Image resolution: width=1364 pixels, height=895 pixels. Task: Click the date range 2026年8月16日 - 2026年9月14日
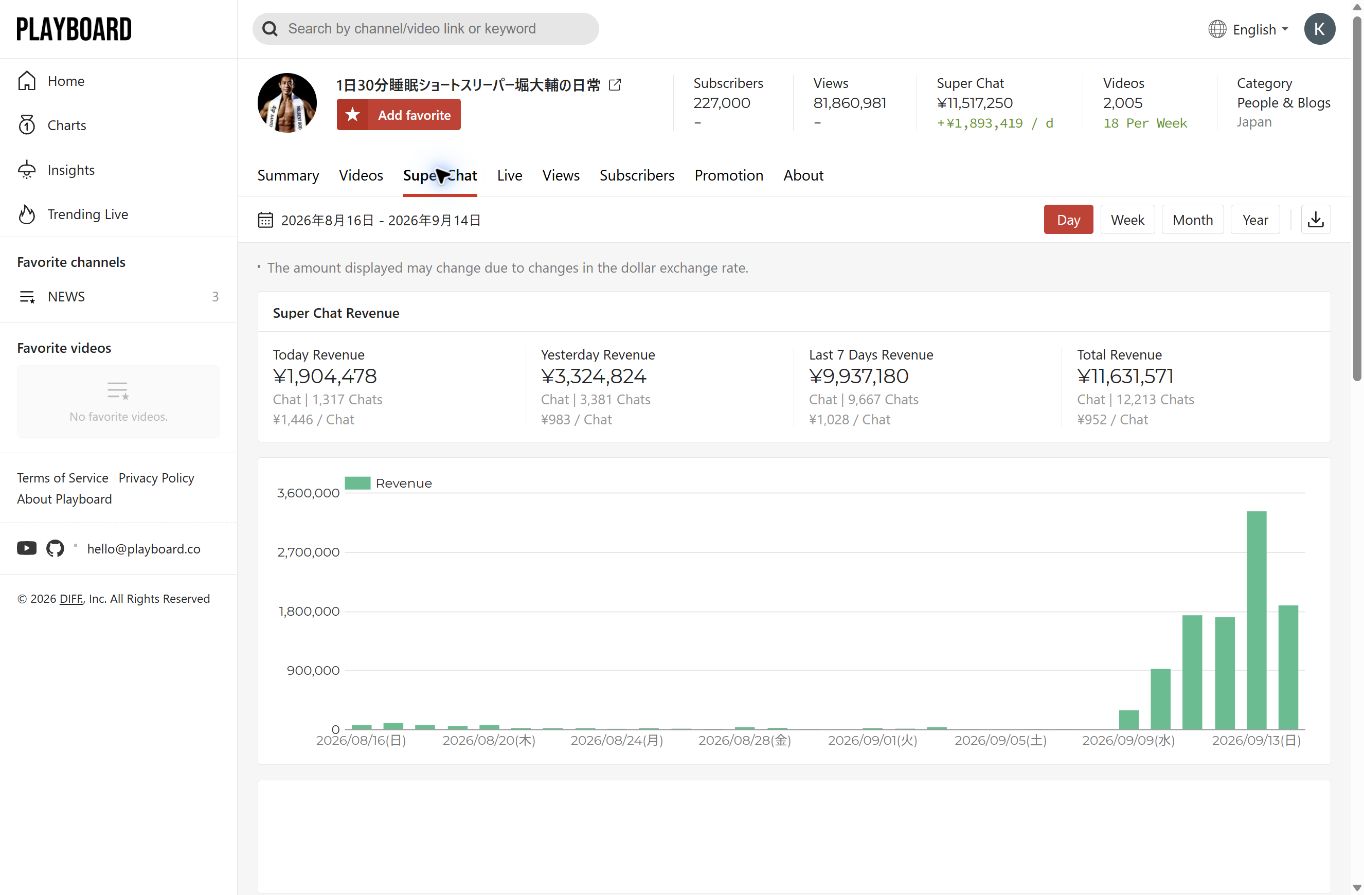[381, 220]
